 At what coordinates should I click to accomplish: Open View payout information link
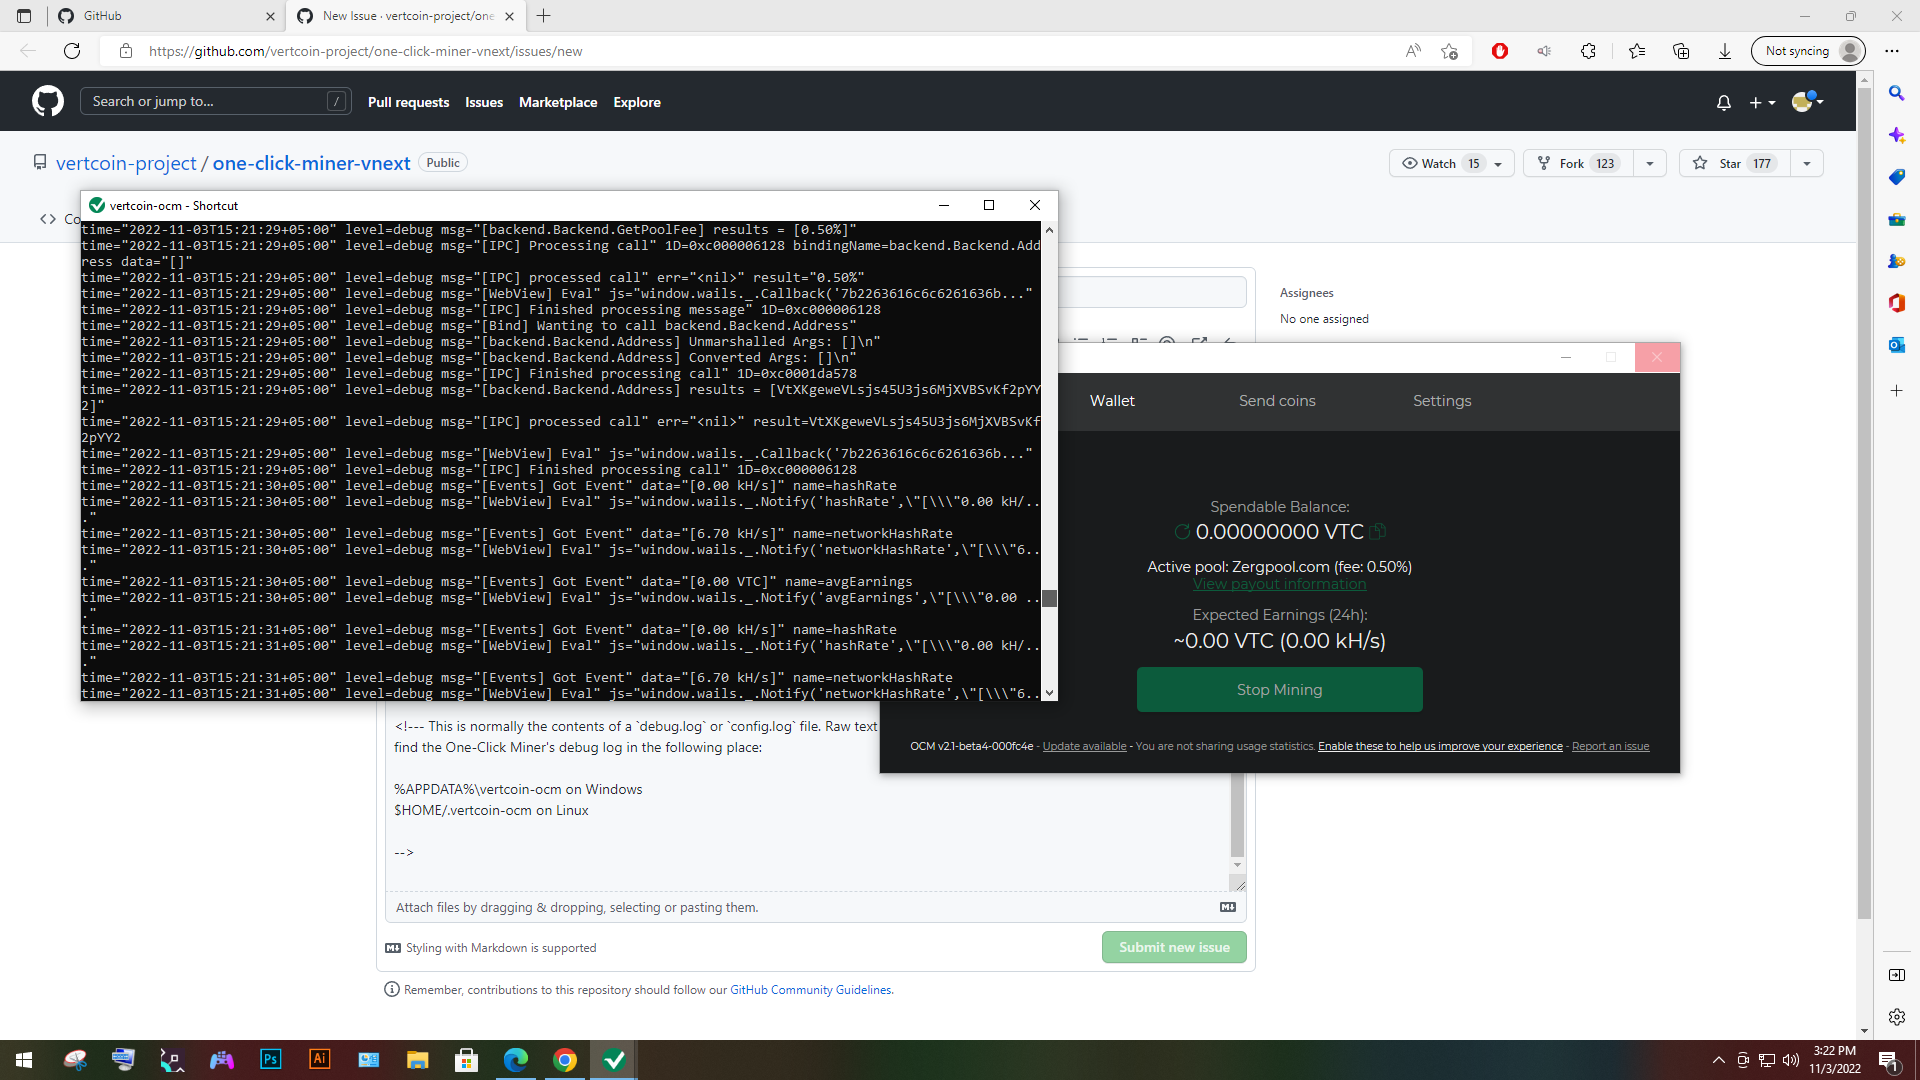click(1279, 584)
